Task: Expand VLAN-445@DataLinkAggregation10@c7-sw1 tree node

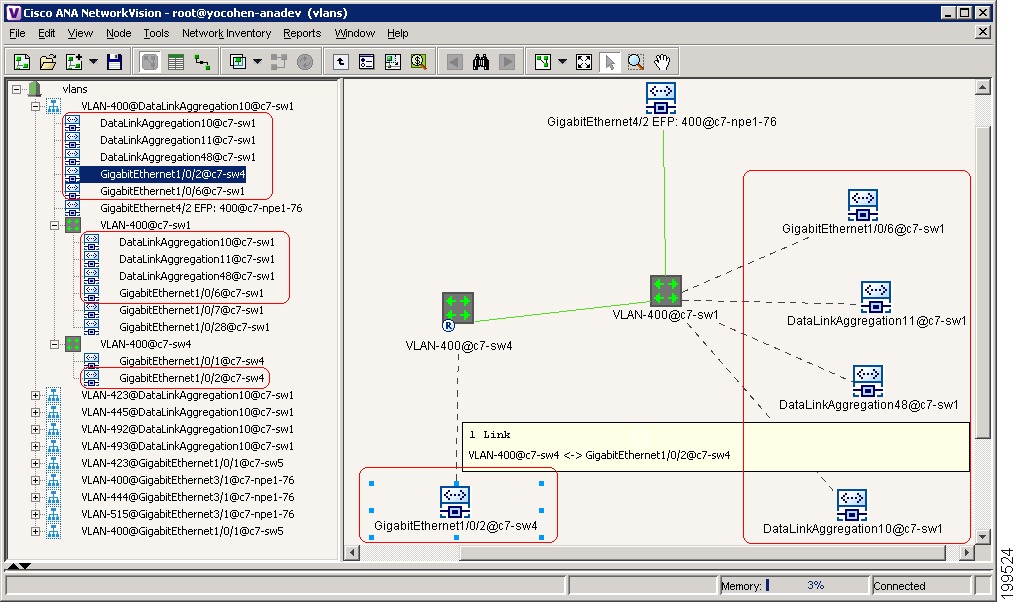Action: click(36, 412)
